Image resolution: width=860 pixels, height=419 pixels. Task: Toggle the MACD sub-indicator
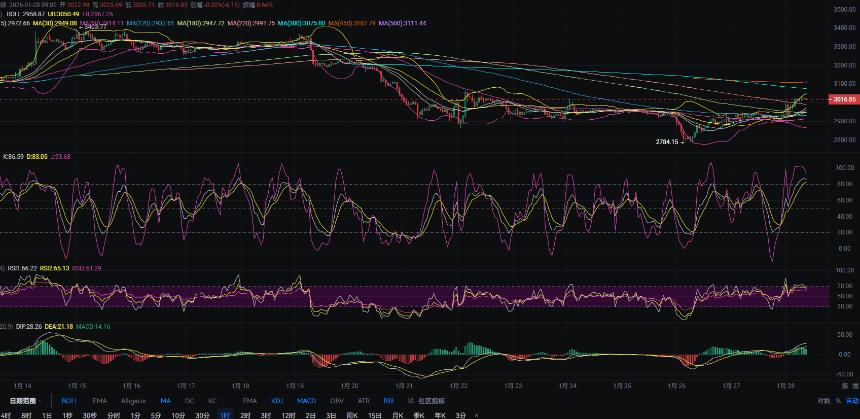307,401
